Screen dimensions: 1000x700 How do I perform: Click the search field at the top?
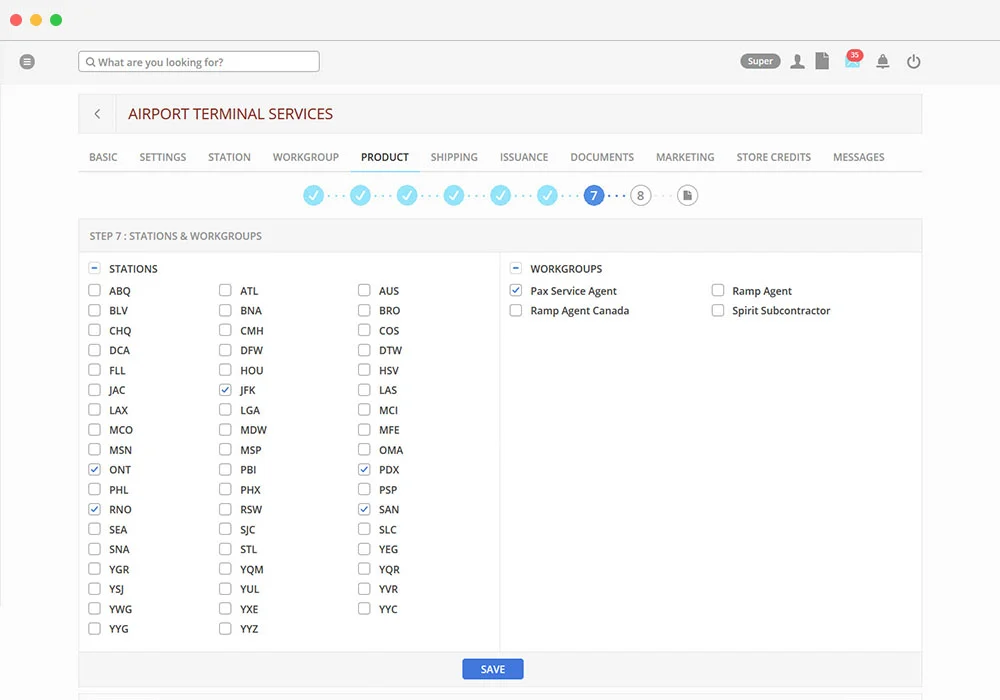click(198, 61)
